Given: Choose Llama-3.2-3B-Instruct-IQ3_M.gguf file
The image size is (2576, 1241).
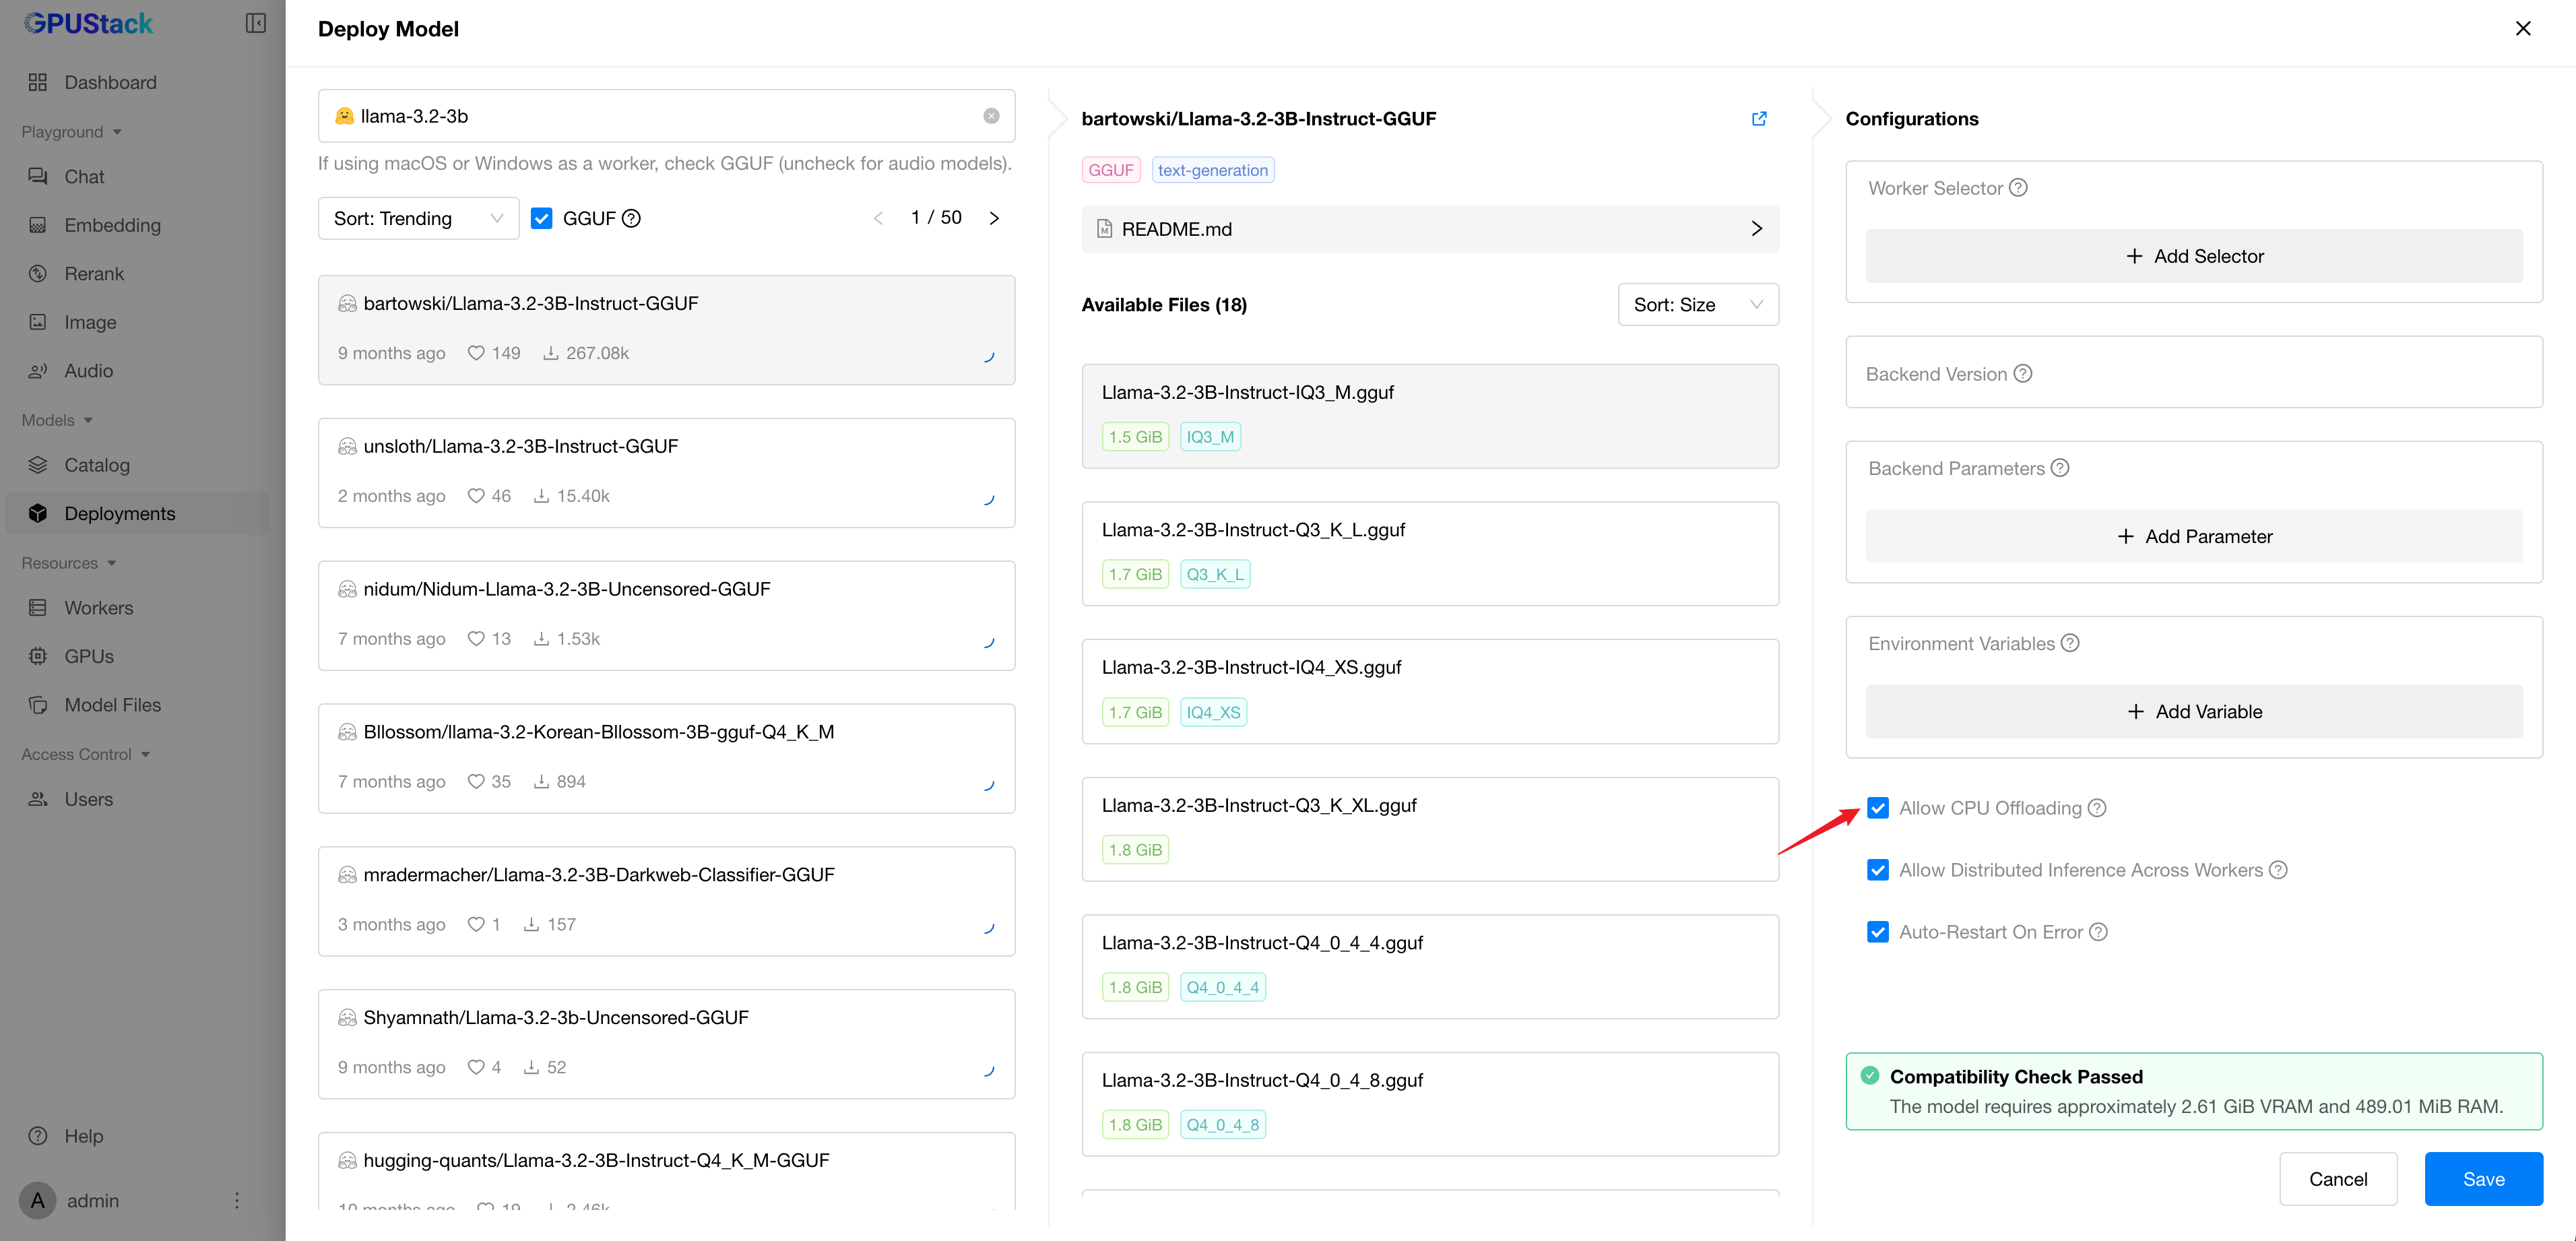Looking at the screenshot, I should point(1430,416).
